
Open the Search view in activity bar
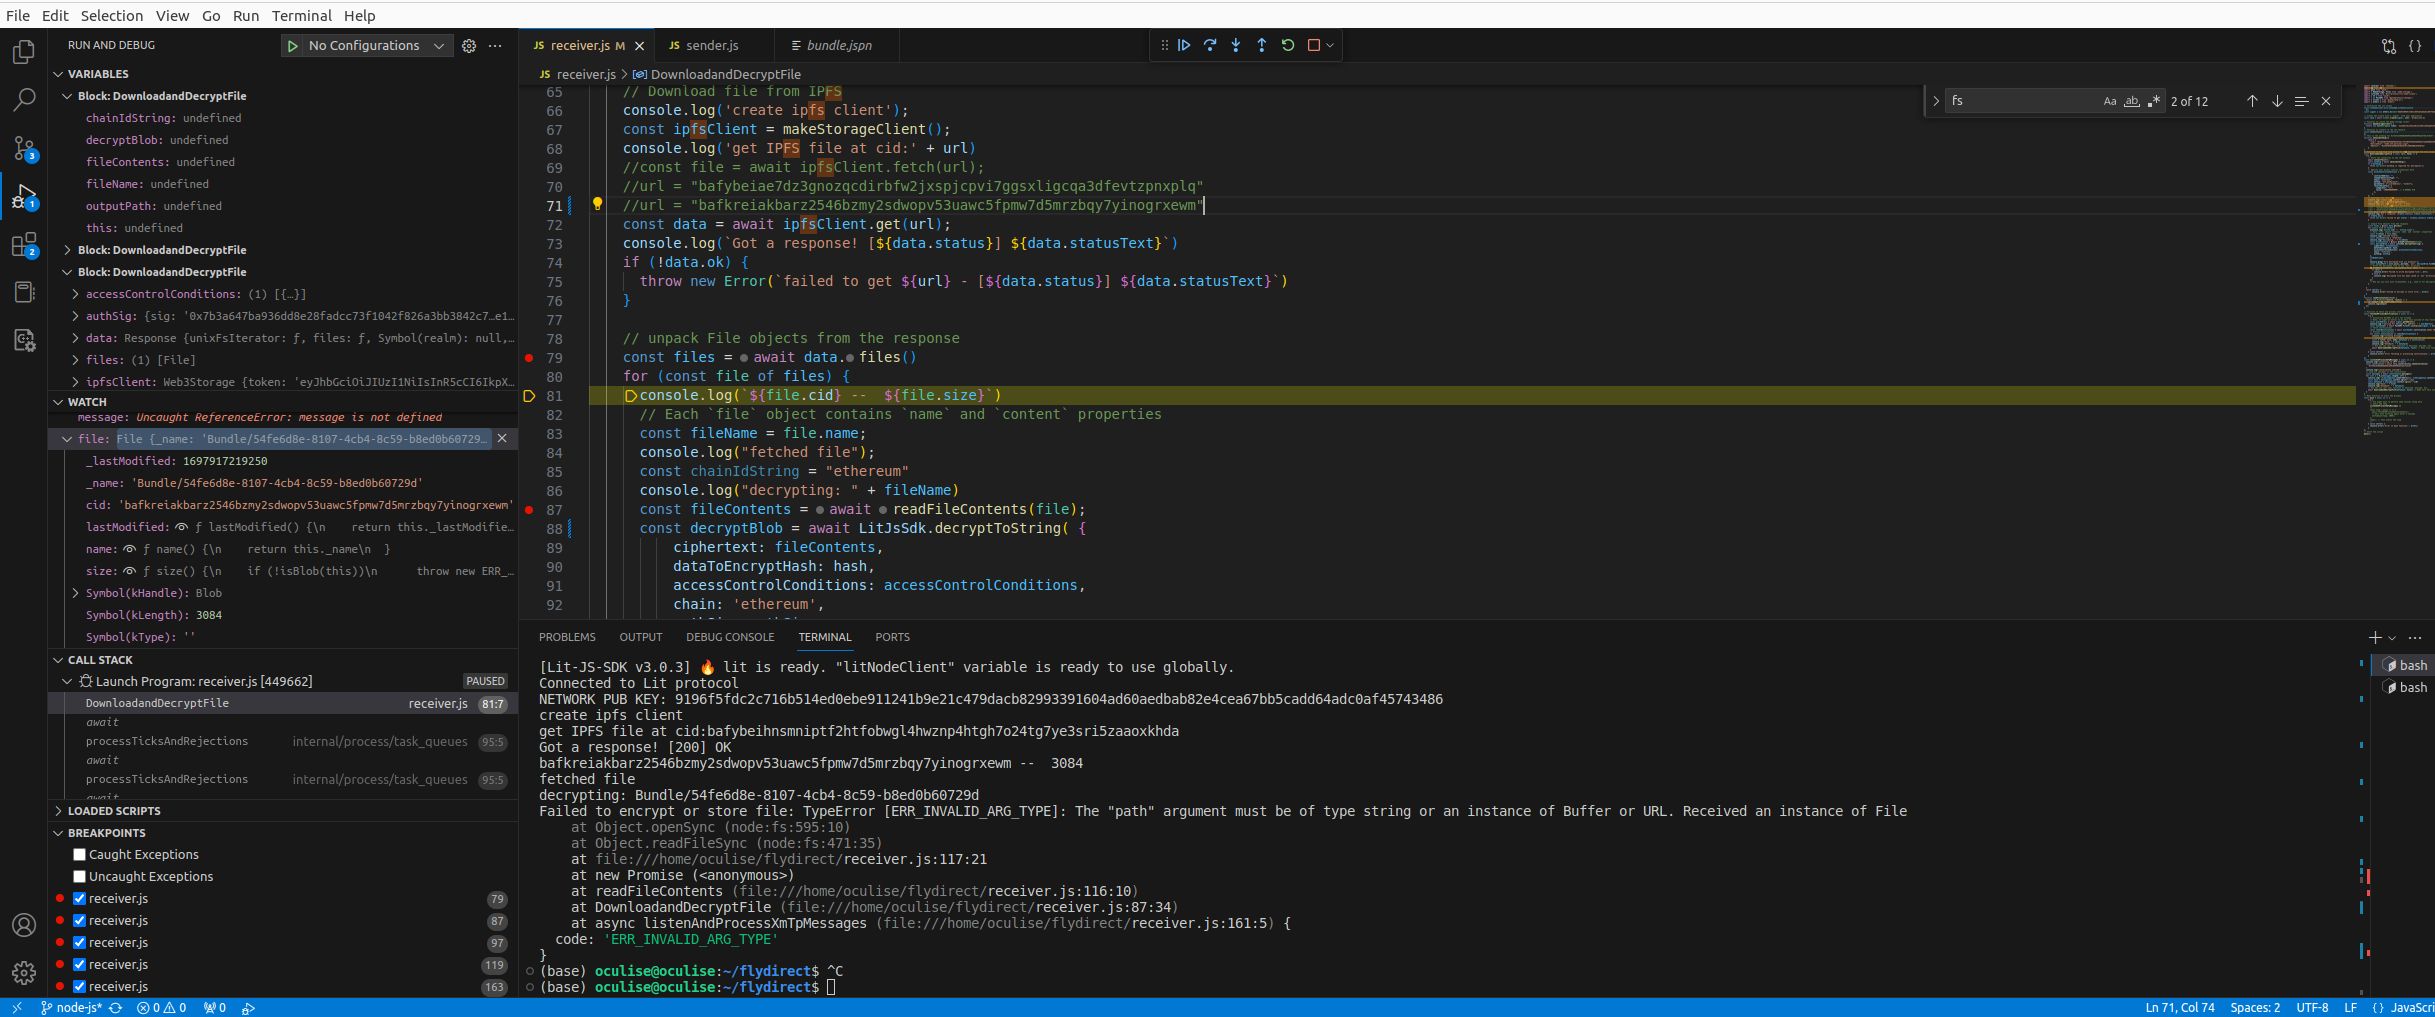(x=24, y=100)
